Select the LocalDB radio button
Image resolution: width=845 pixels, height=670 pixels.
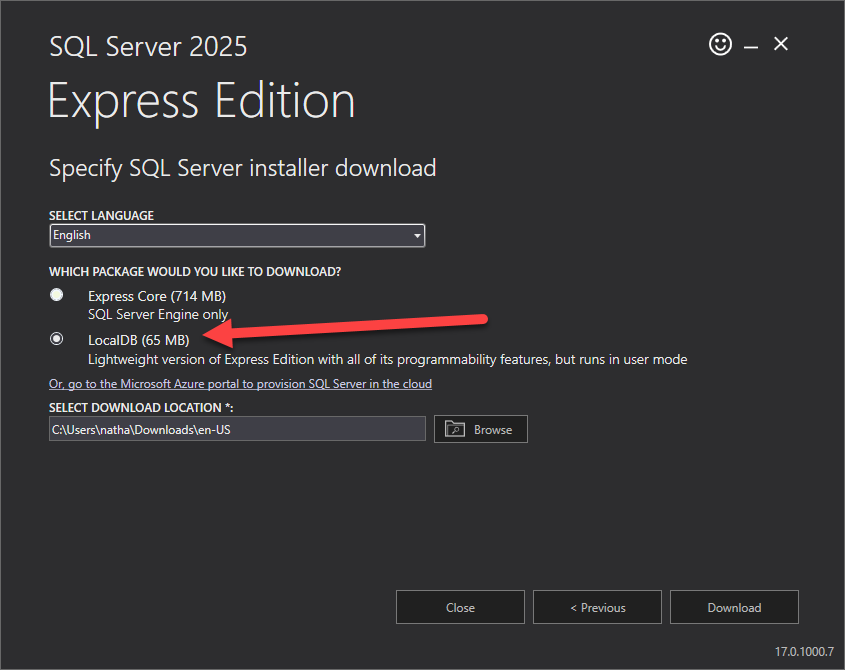(x=57, y=339)
